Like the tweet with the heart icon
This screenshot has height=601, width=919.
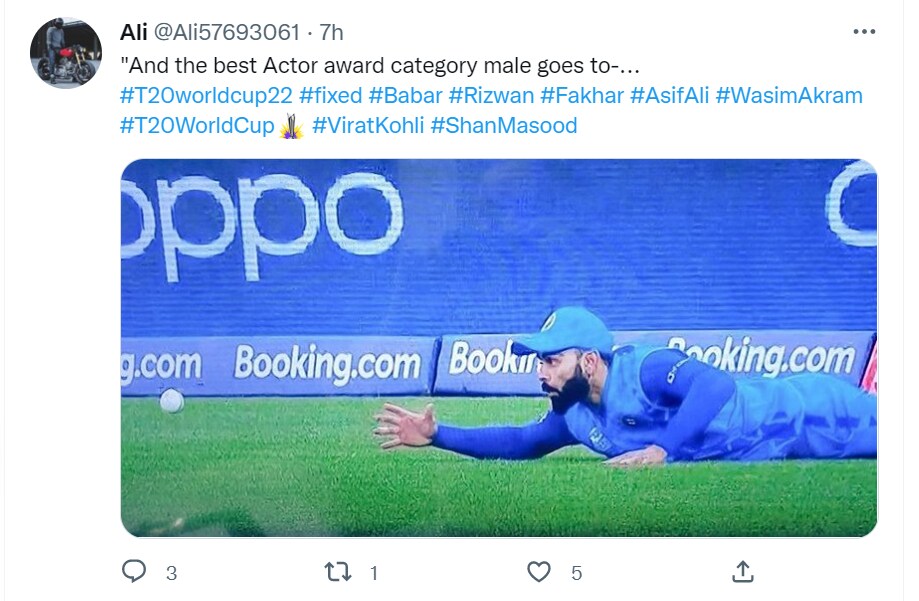pyautogui.click(x=539, y=572)
